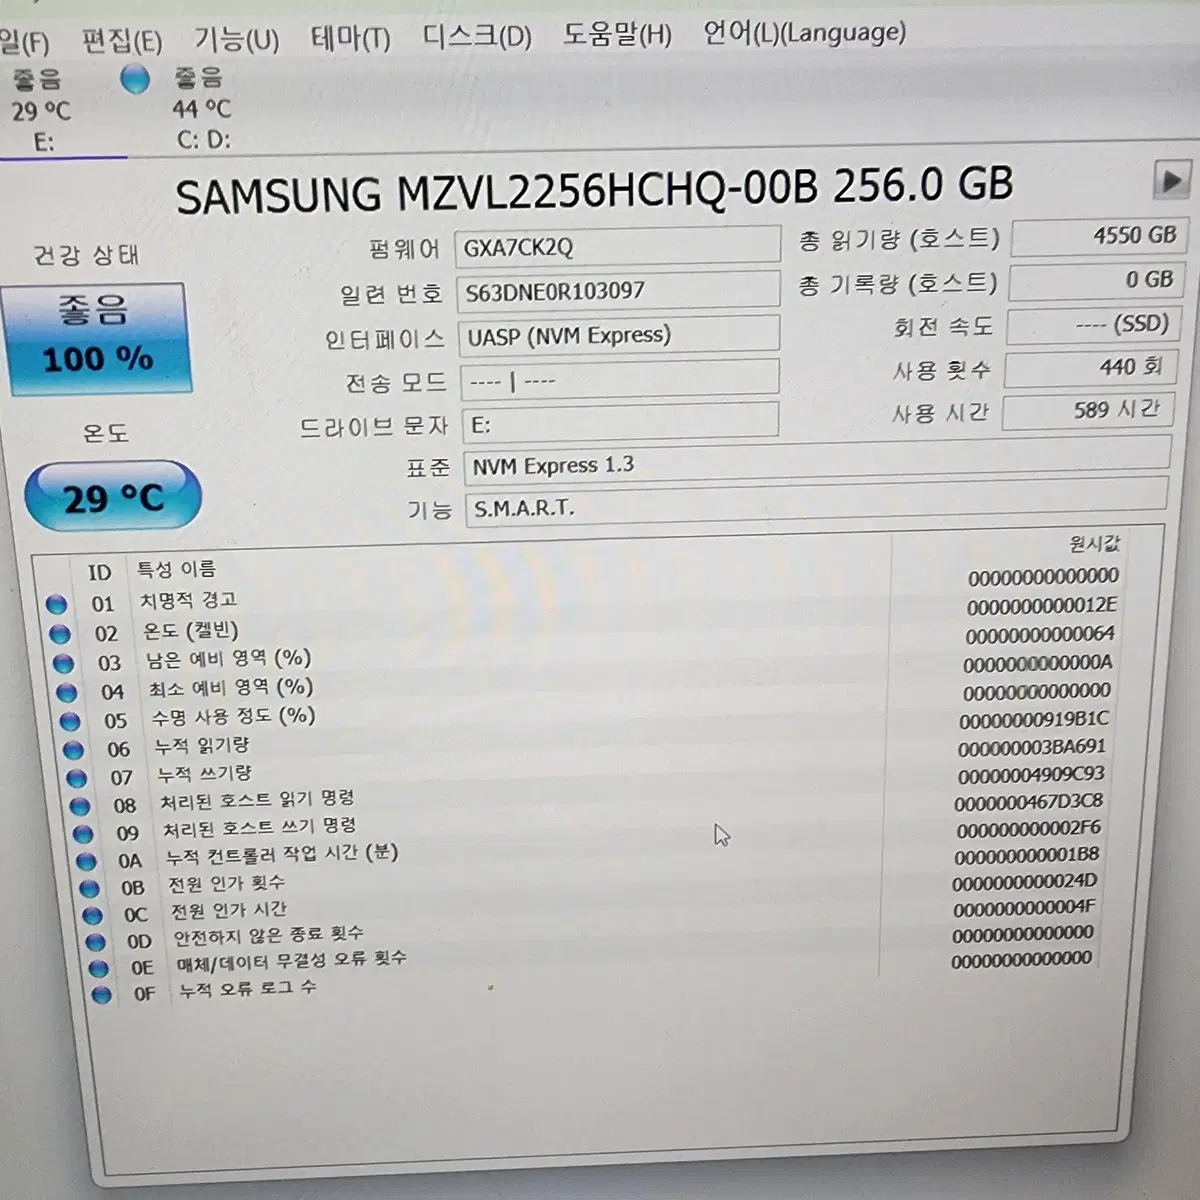
Task: Click the raw value 00000000000064
Action: pos(1040,635)
